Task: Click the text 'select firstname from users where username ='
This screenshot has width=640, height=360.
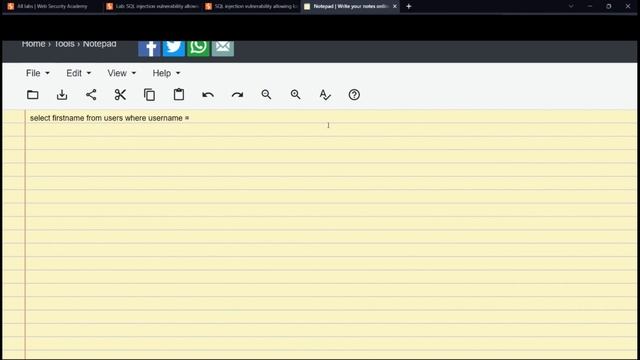Action: click(109, 118)
